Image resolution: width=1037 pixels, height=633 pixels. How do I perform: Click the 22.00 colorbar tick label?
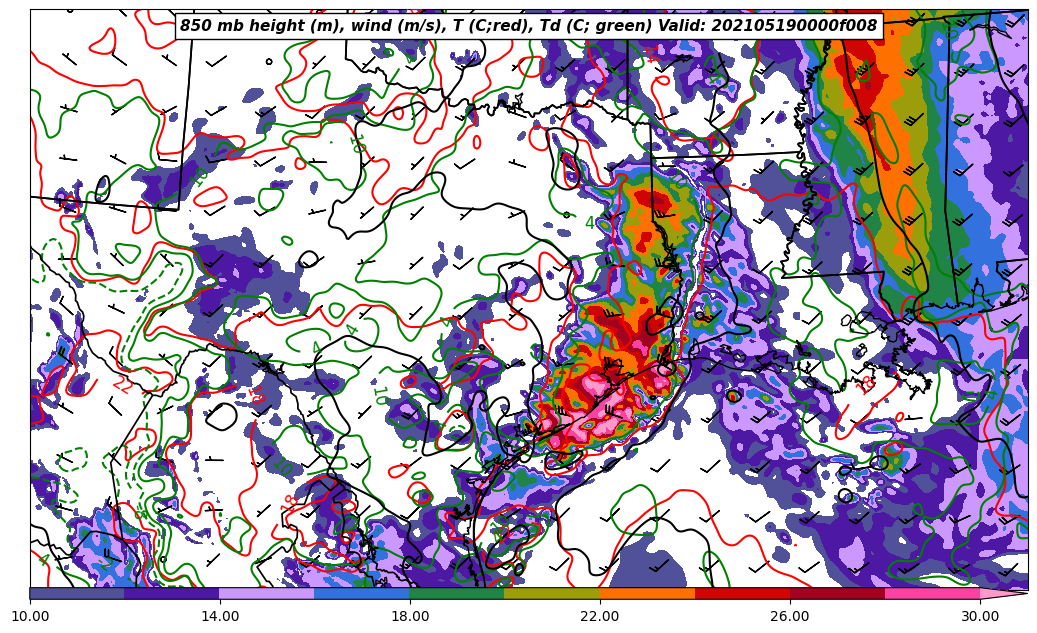click(600, 616)
